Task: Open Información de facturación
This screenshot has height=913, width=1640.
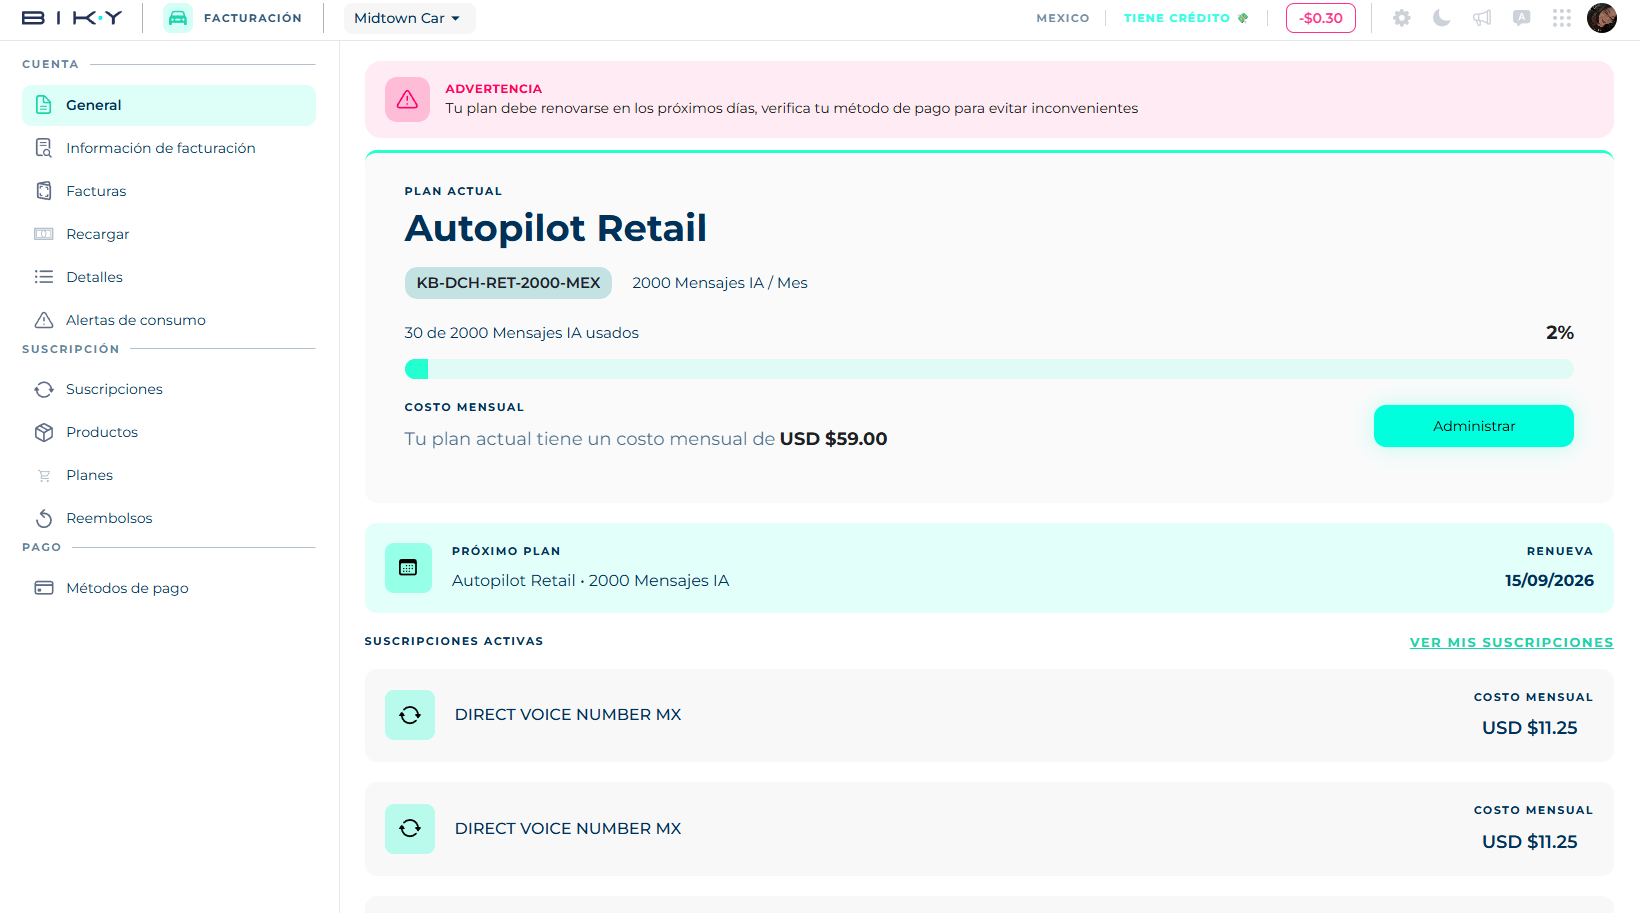Action: [169, 148]
